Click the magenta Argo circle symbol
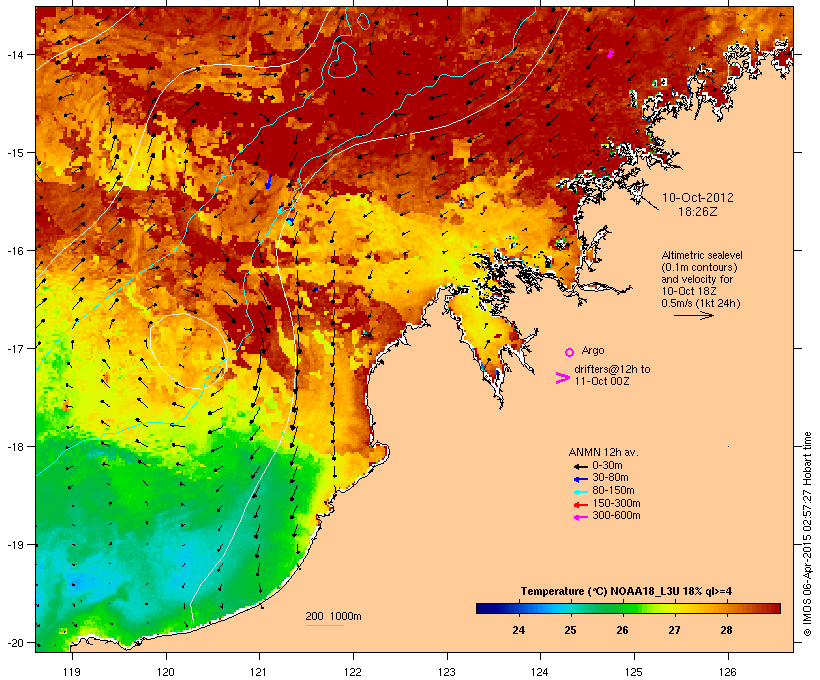Viewport: 820px width, 680px height. click(x=569, y=352)
